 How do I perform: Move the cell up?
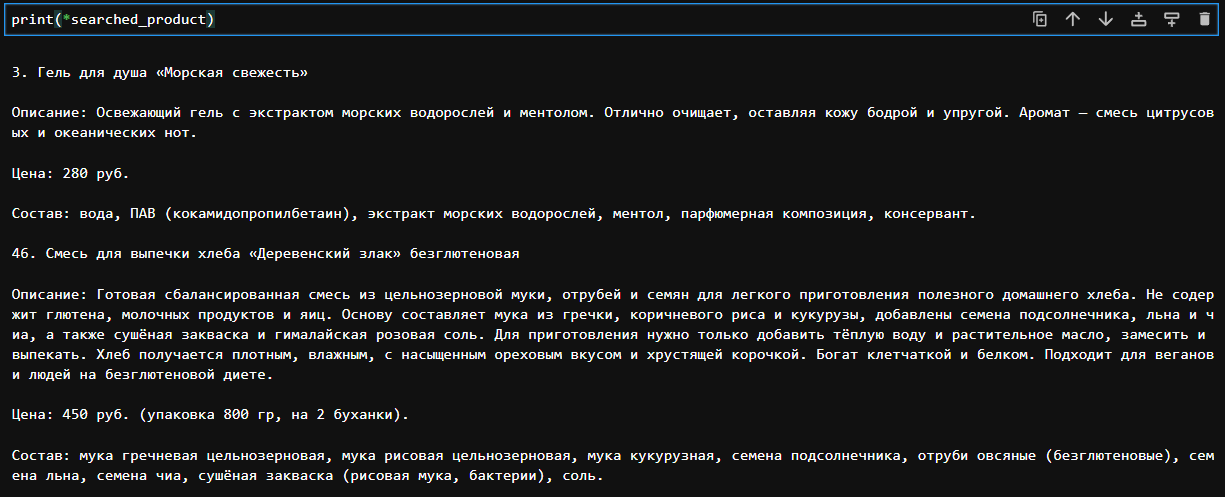[x=1073, y=19]
